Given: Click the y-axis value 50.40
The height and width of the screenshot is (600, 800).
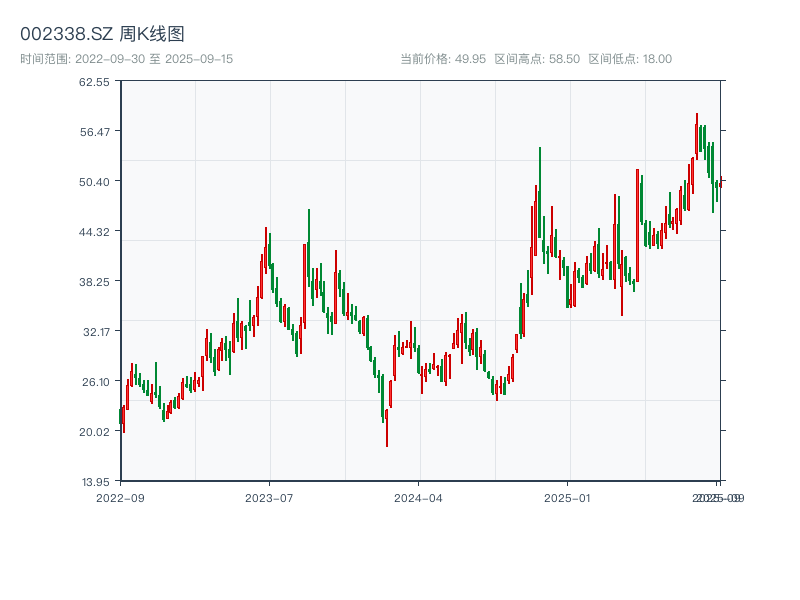Looking at the screenshot, I should click(94, 182).
